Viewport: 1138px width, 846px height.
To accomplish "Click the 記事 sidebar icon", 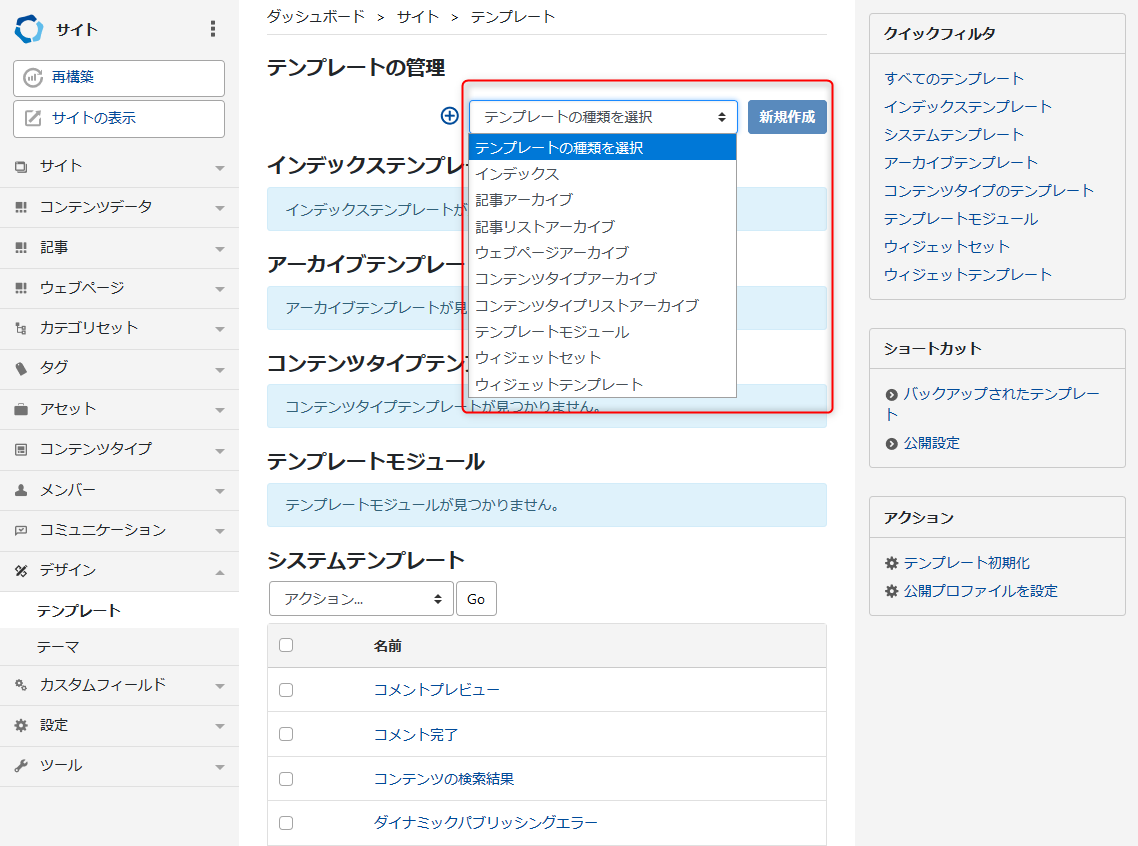I will point(21,248).
